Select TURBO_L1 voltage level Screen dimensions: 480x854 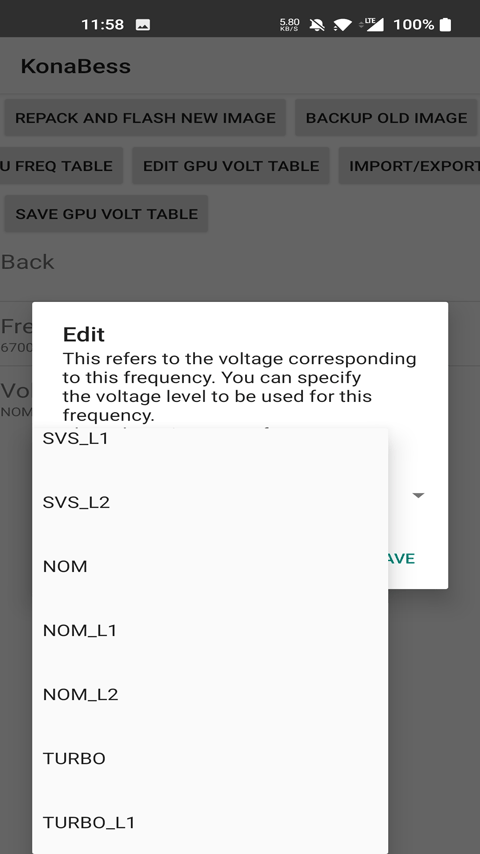(210, 822)
